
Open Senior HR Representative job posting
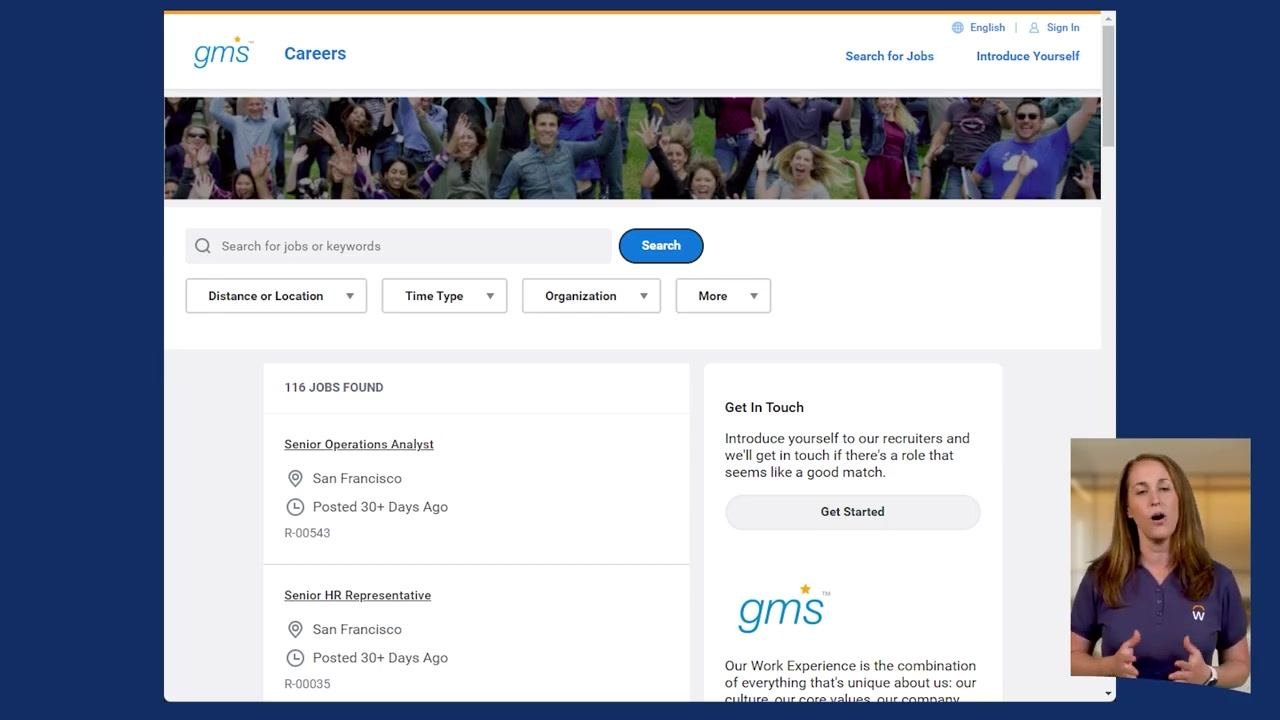pos(357,595)
